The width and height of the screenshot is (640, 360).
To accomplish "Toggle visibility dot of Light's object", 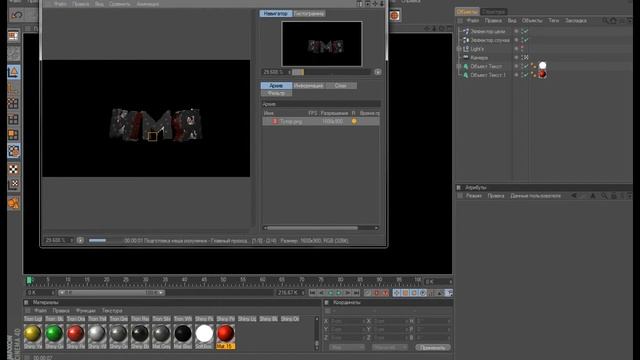I will (x=516, y=49).
